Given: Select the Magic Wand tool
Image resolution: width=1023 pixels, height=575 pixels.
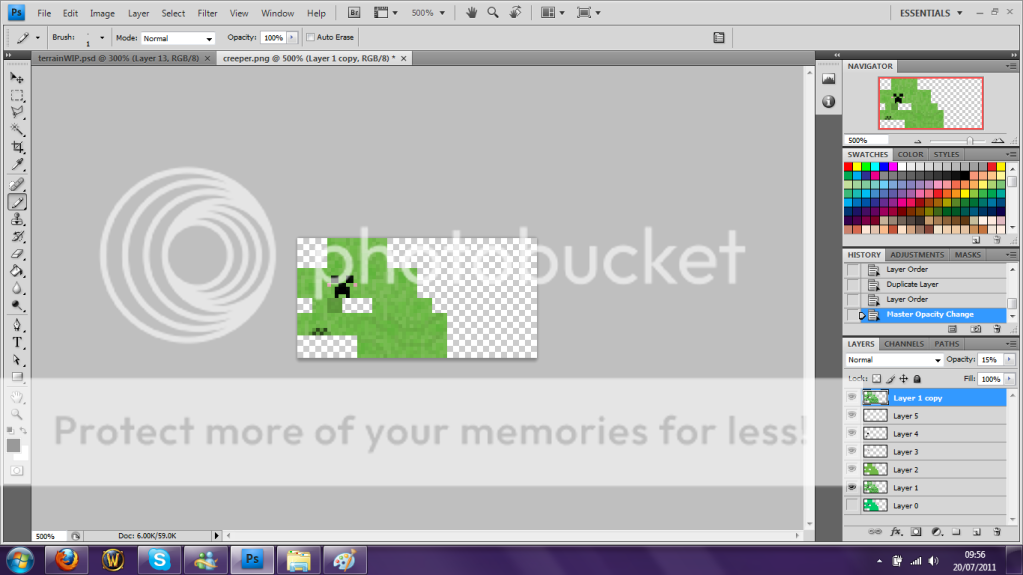Looking at the screenshot, I should pos(17,129).
